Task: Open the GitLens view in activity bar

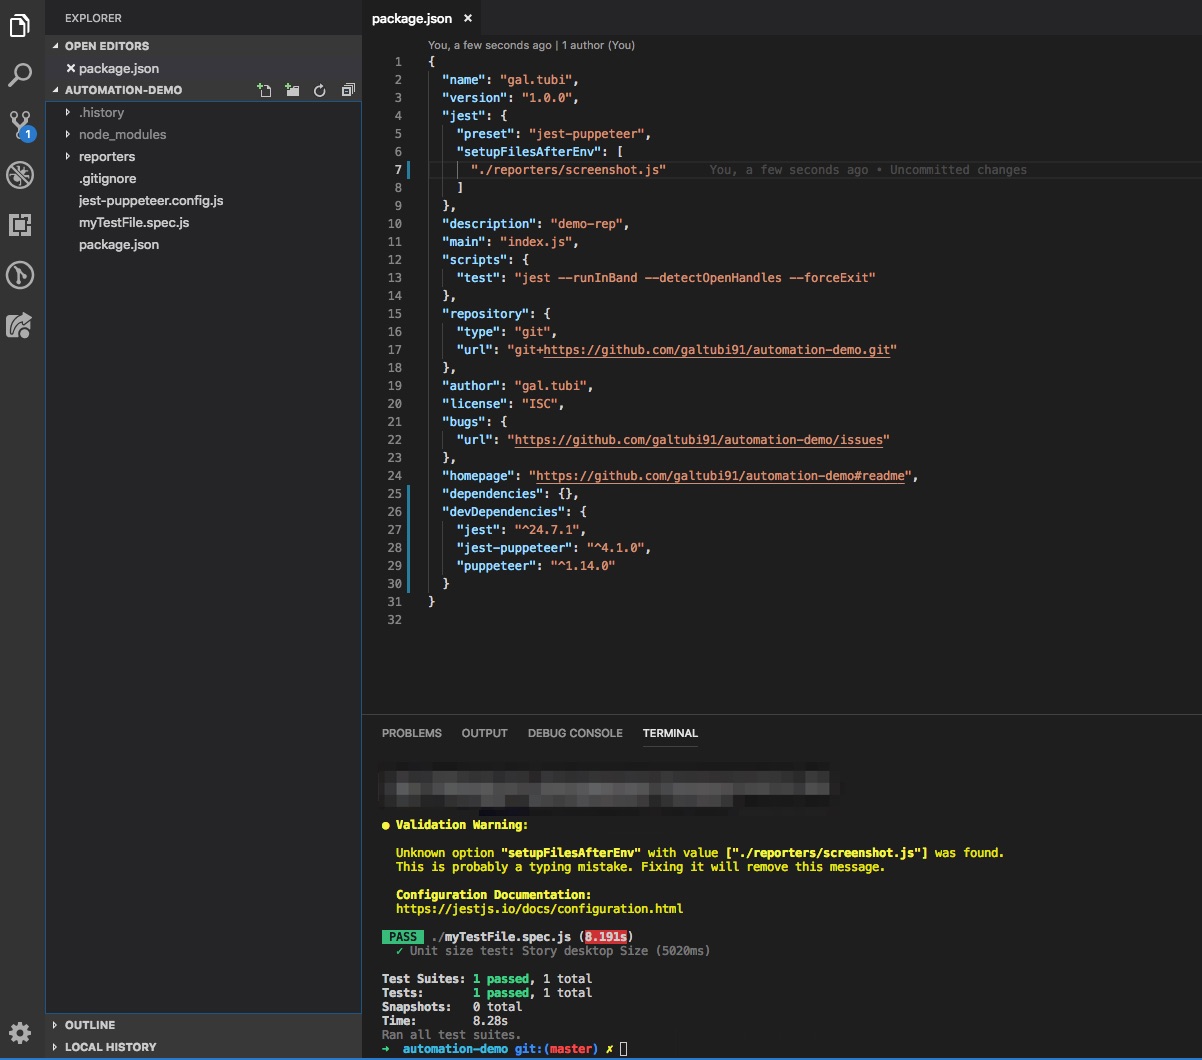Action: tap(20, 275)
